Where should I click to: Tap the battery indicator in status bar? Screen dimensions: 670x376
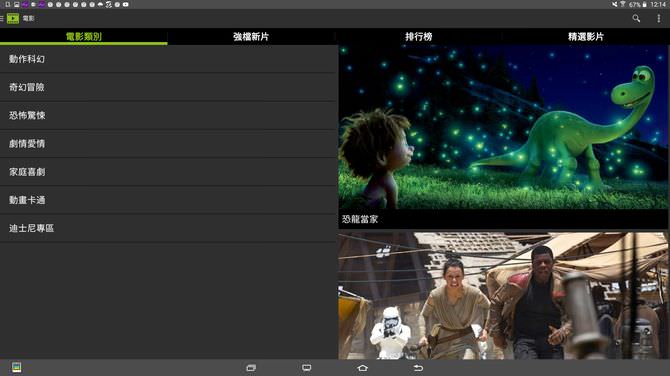644,4
